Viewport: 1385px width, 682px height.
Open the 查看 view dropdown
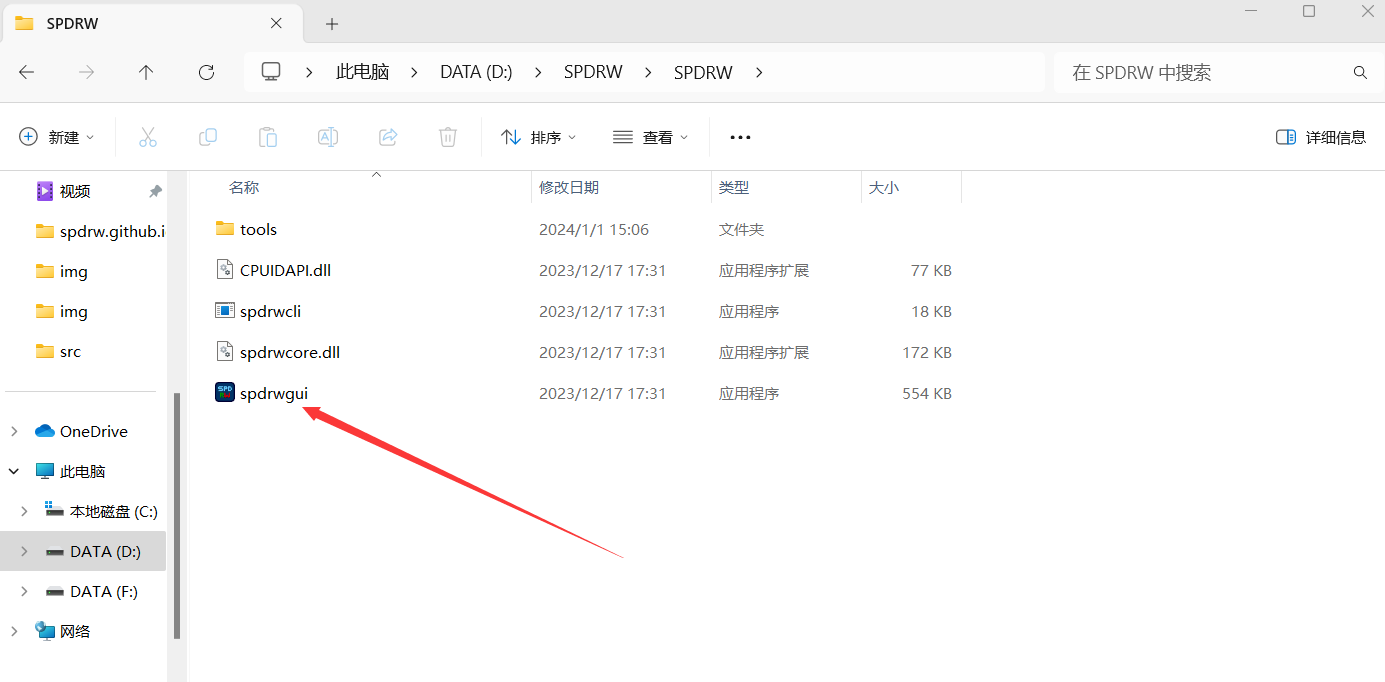coord(651,137)
